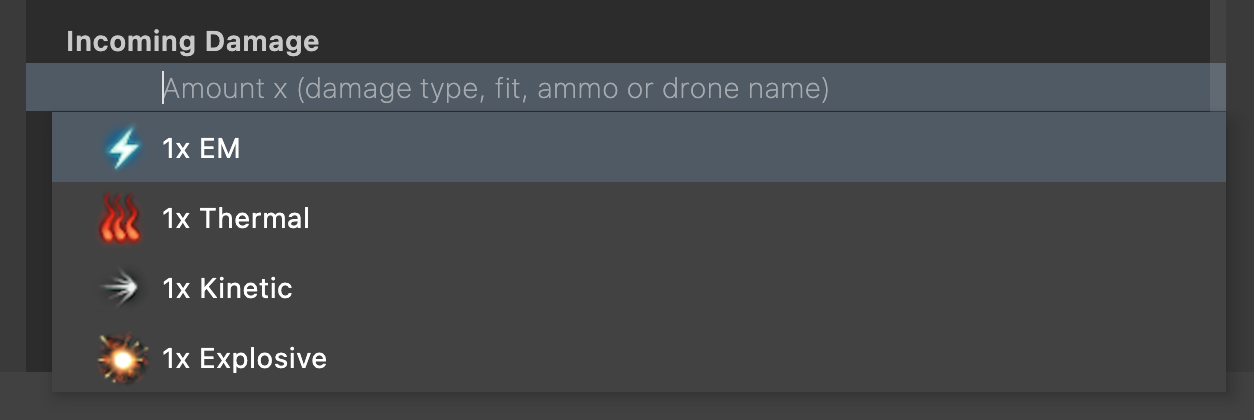Click the word Kinetic in the list
This screenshot has width=1254, height=420.
(246, 289)
